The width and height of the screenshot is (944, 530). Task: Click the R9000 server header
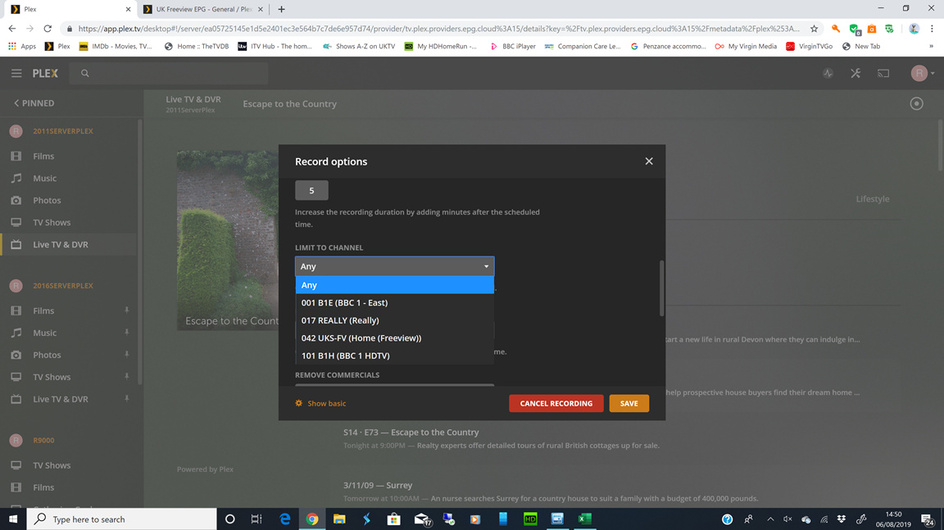43,440
